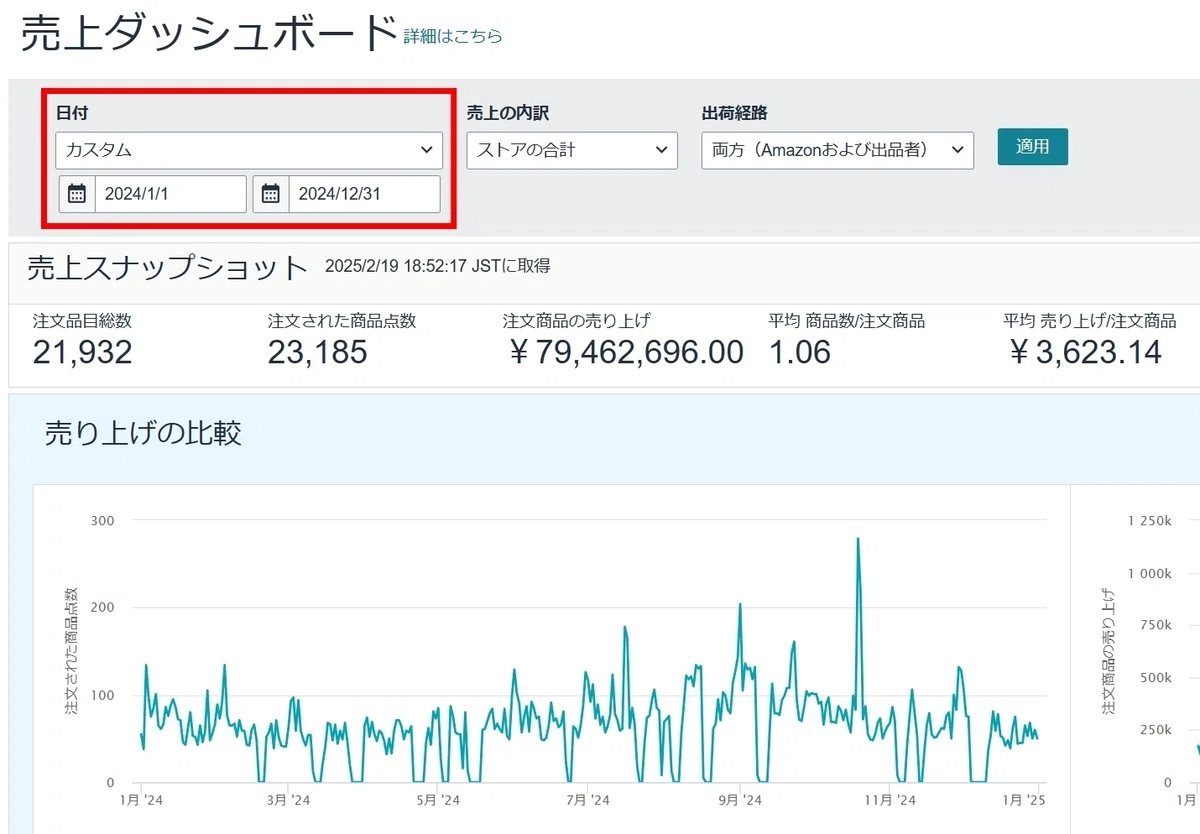Image resolution: width=1200 pixels, height=834 pixels.
Task: Open the 両方 shipping channel dropdown
Action: pos(838,150)
